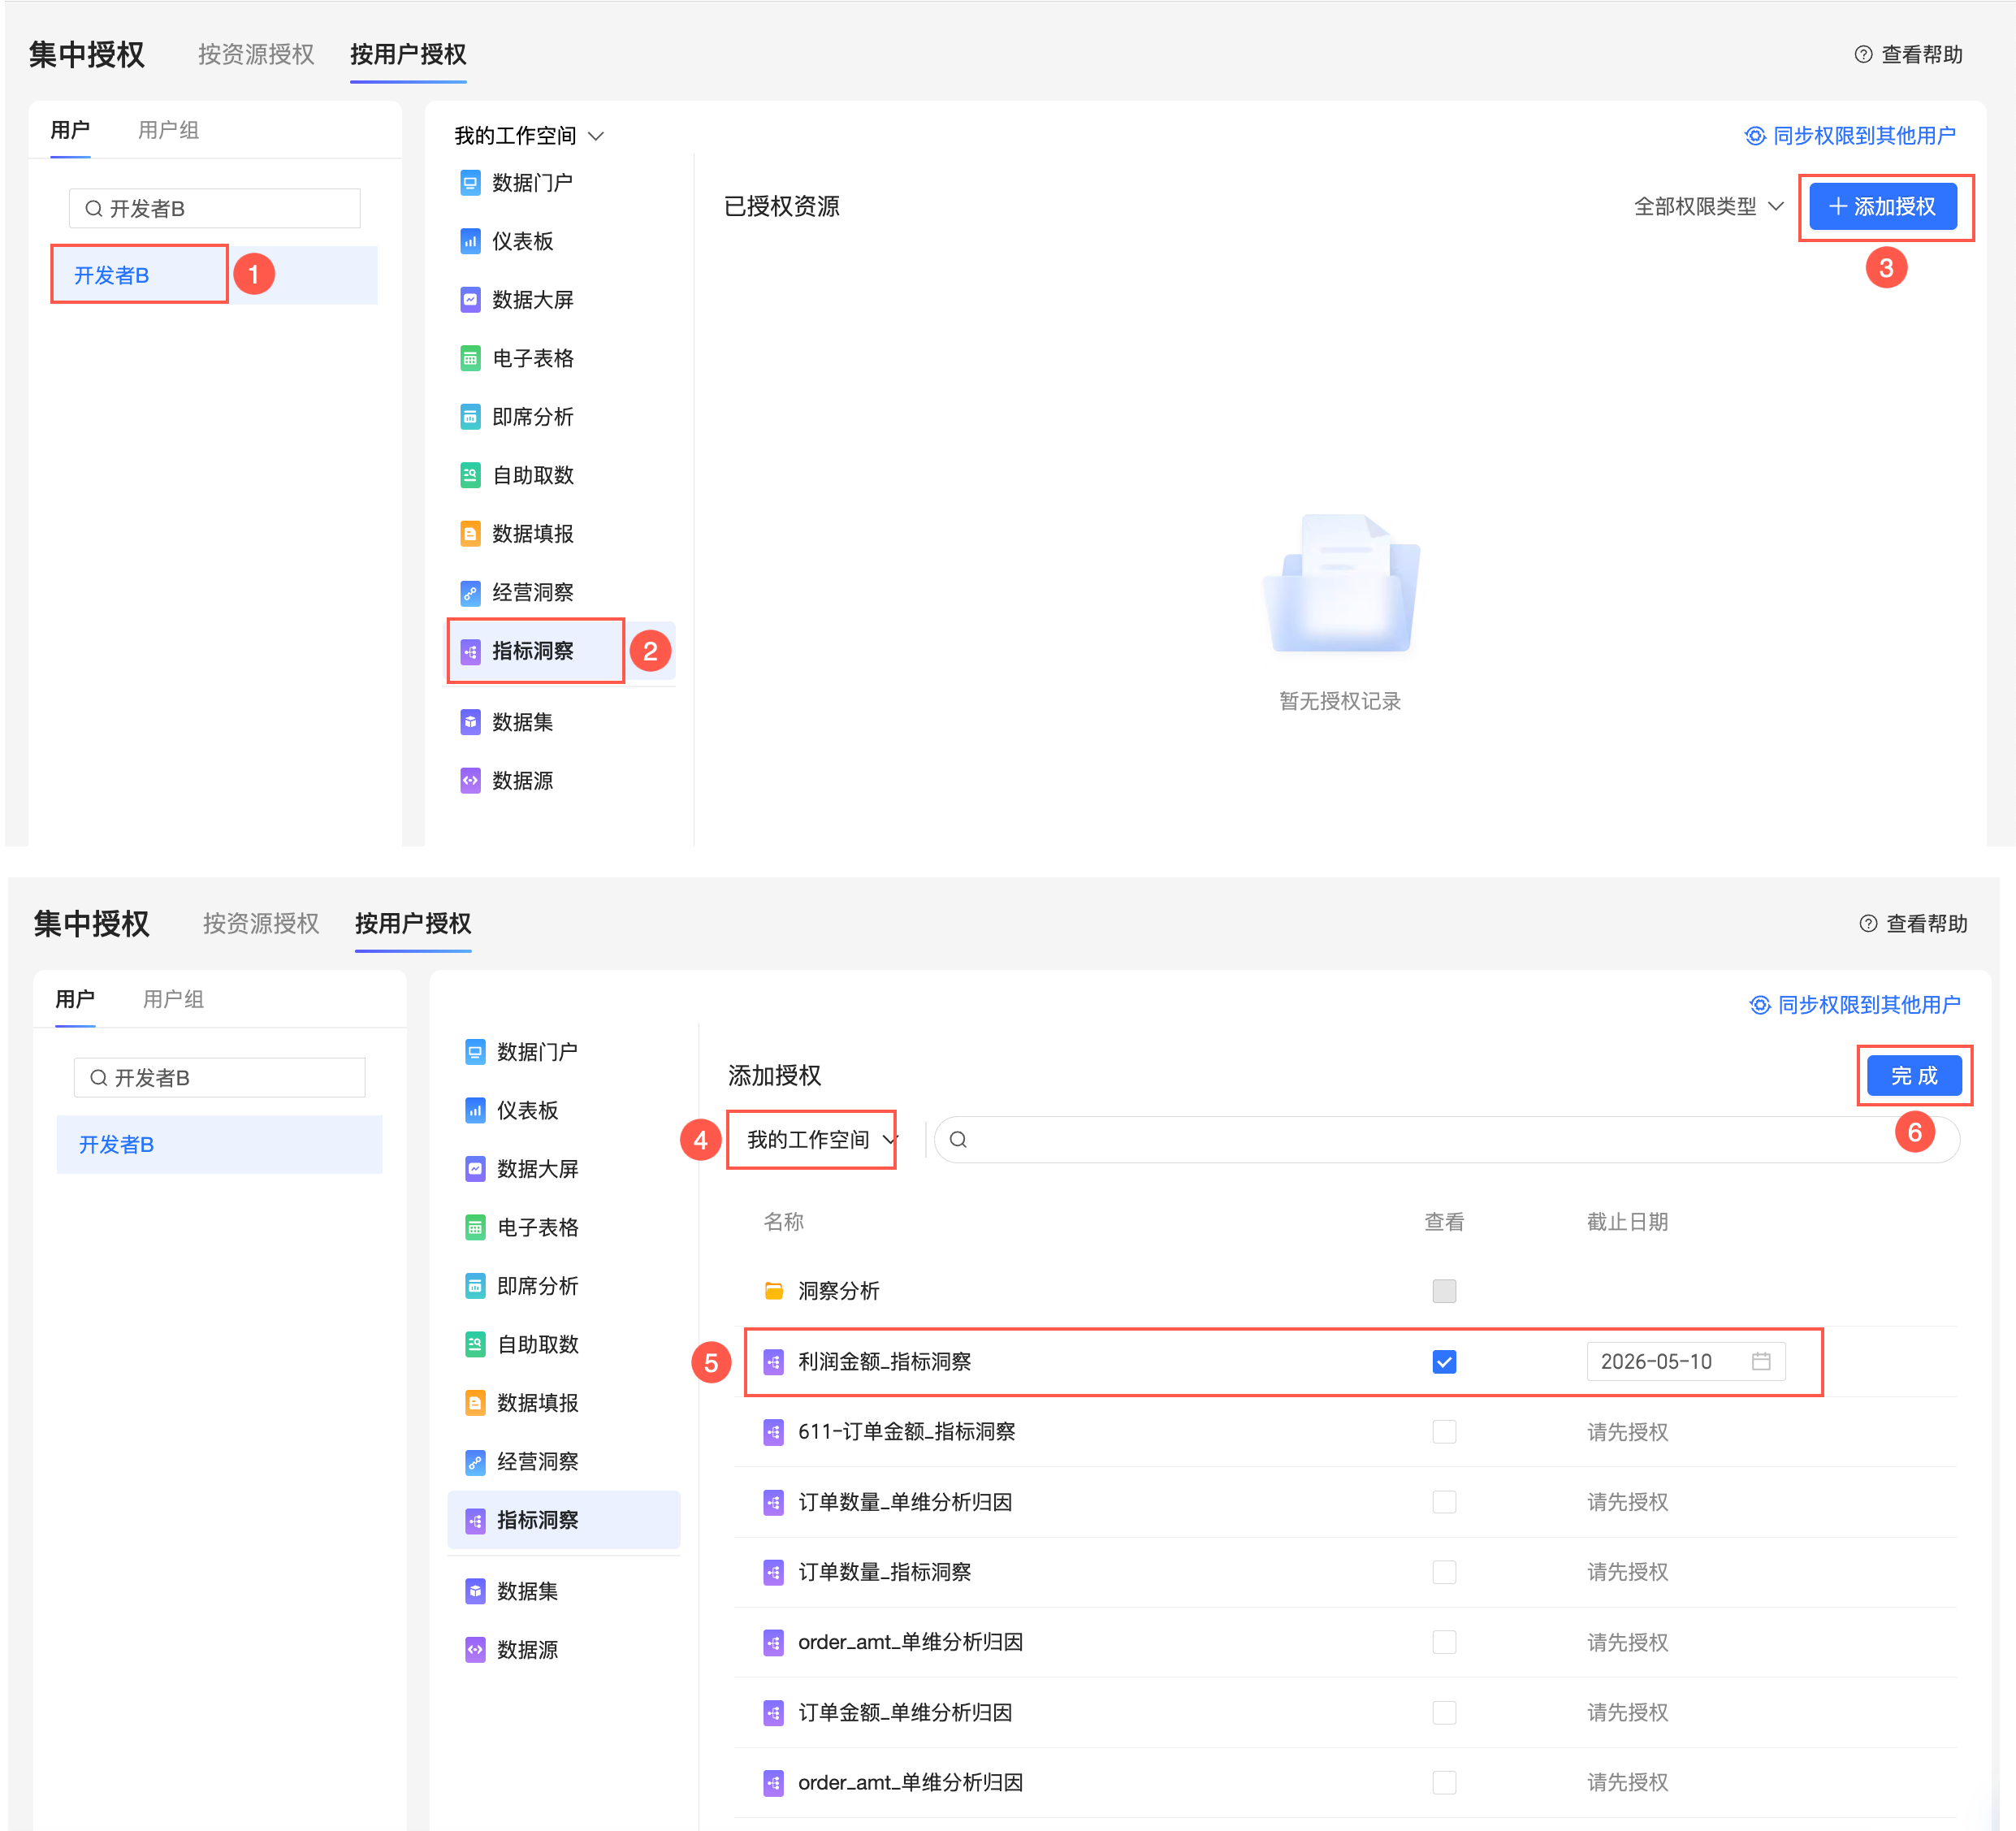Expand the 全部权限类型 dropdown
Viewport: 2016px width, 1831px height.
coord(1708,207)
